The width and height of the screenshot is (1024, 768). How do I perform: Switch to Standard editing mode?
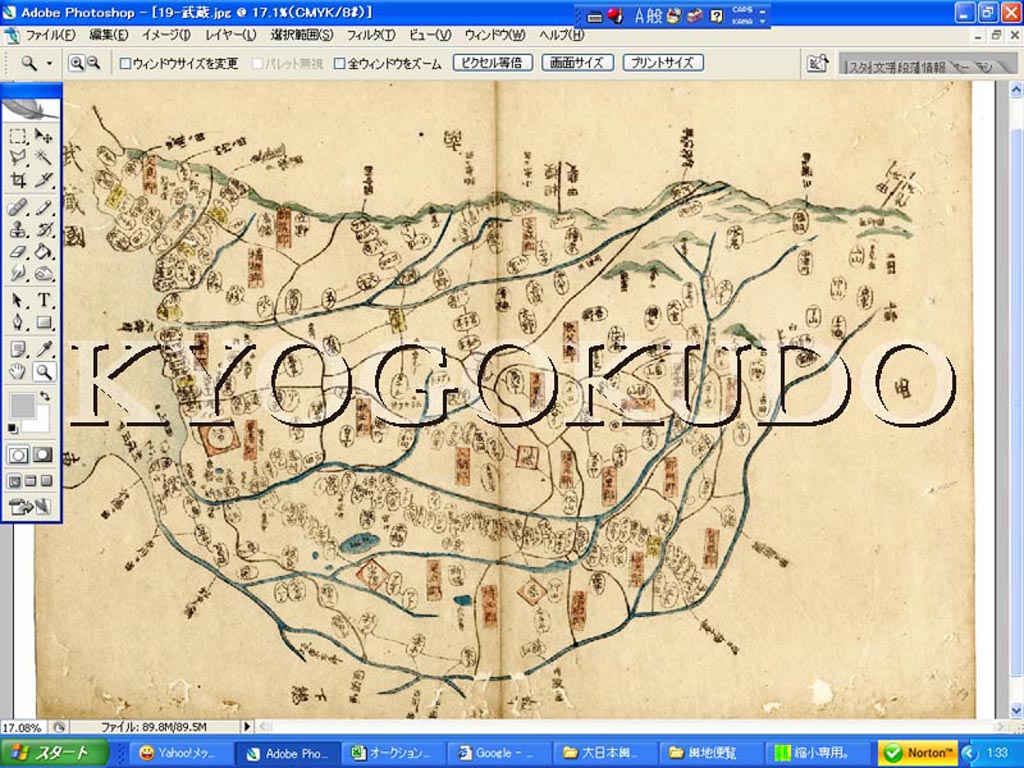point(18,455)
